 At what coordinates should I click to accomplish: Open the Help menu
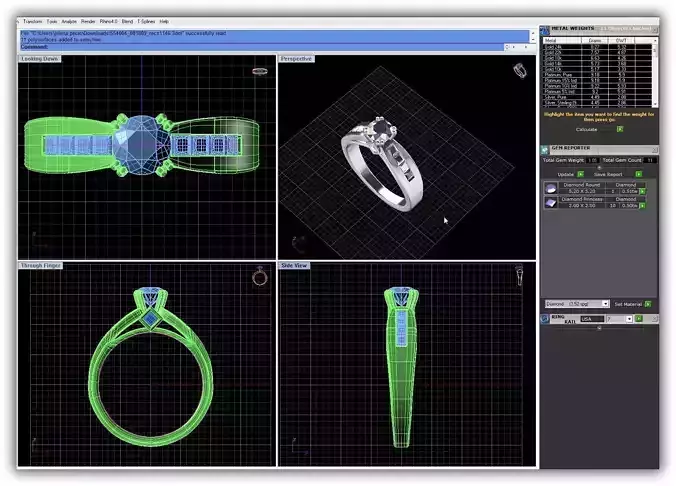pyautogui.click(x=164, y=21)
